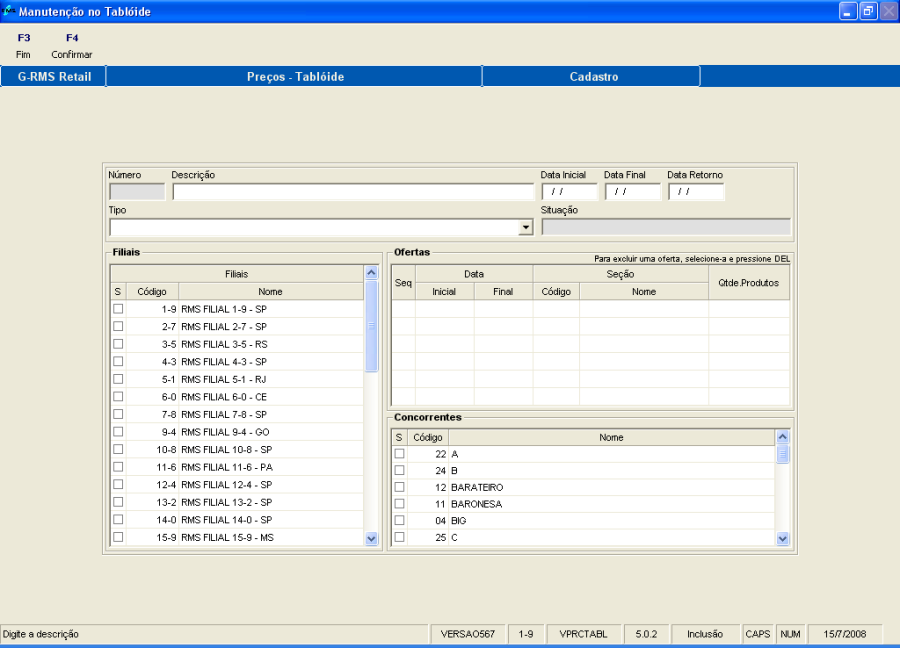Image resolution: width=900 pixels, height=648 pixels.
Task: Click the Qtde.Produtos column header
Action: coord(748,283)
